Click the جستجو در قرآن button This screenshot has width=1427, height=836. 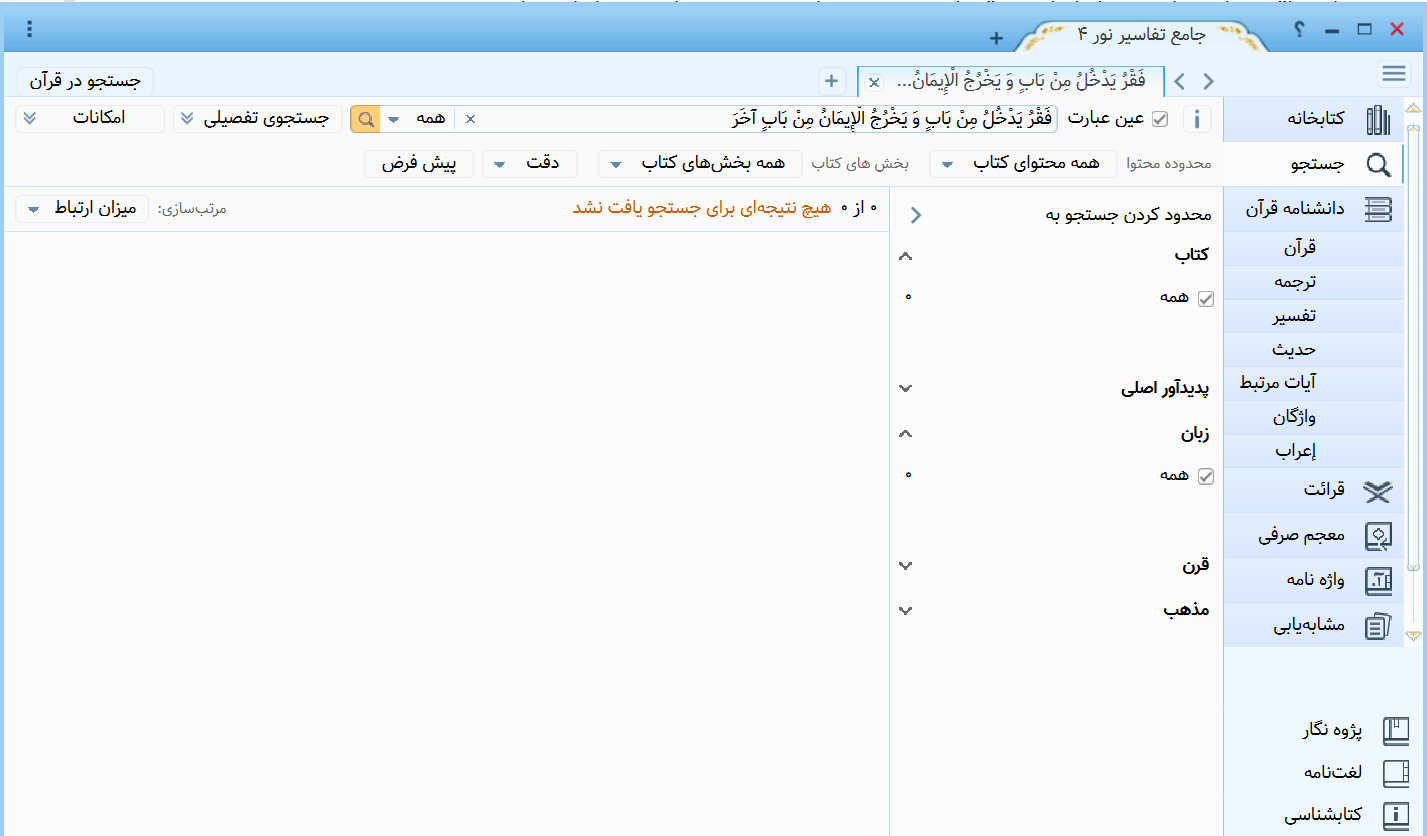pos(85,80)
